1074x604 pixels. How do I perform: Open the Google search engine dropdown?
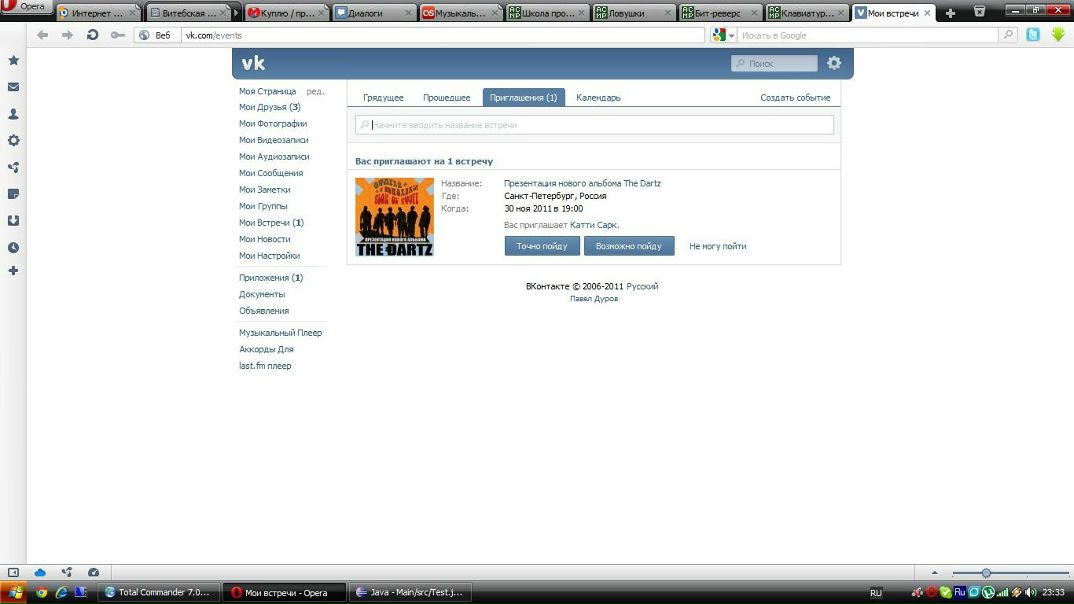723,35
